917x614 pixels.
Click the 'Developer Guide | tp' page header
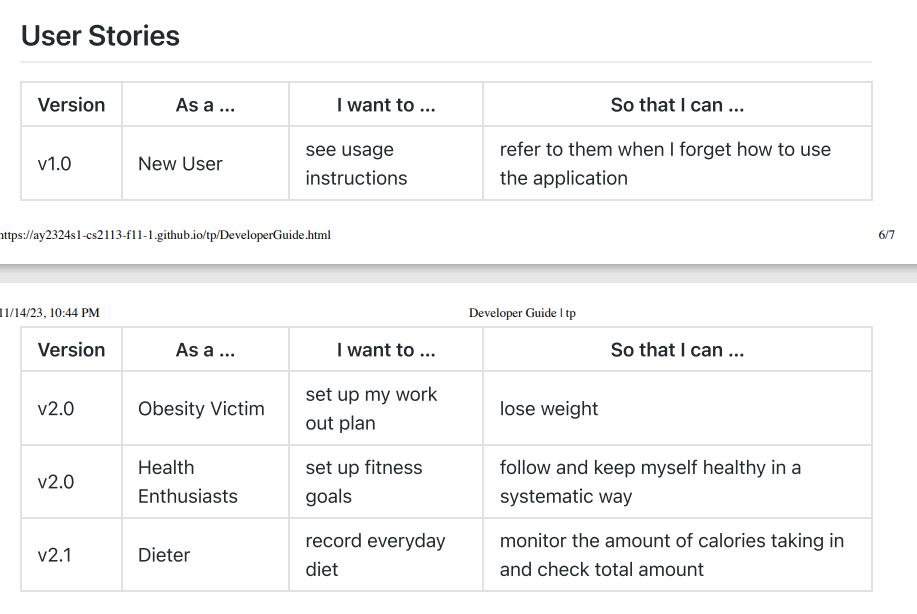[x=522, y=313]
